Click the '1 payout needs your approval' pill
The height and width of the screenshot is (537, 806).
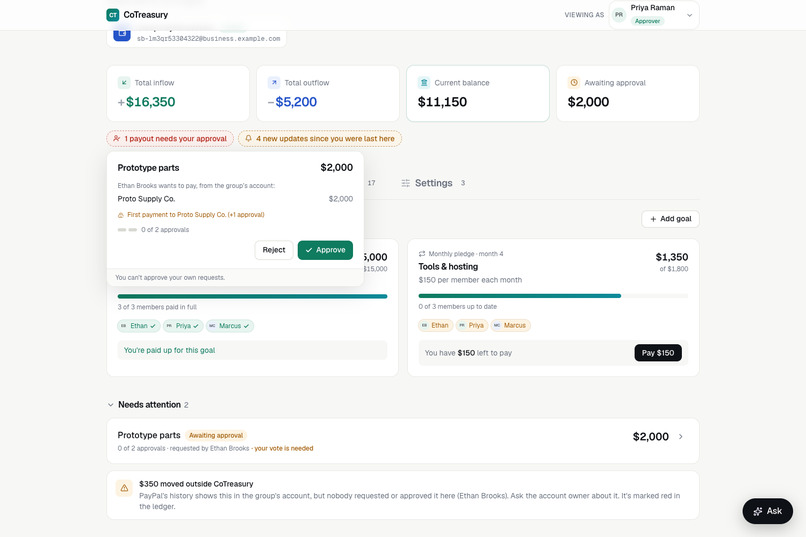[x=170, y=139]
